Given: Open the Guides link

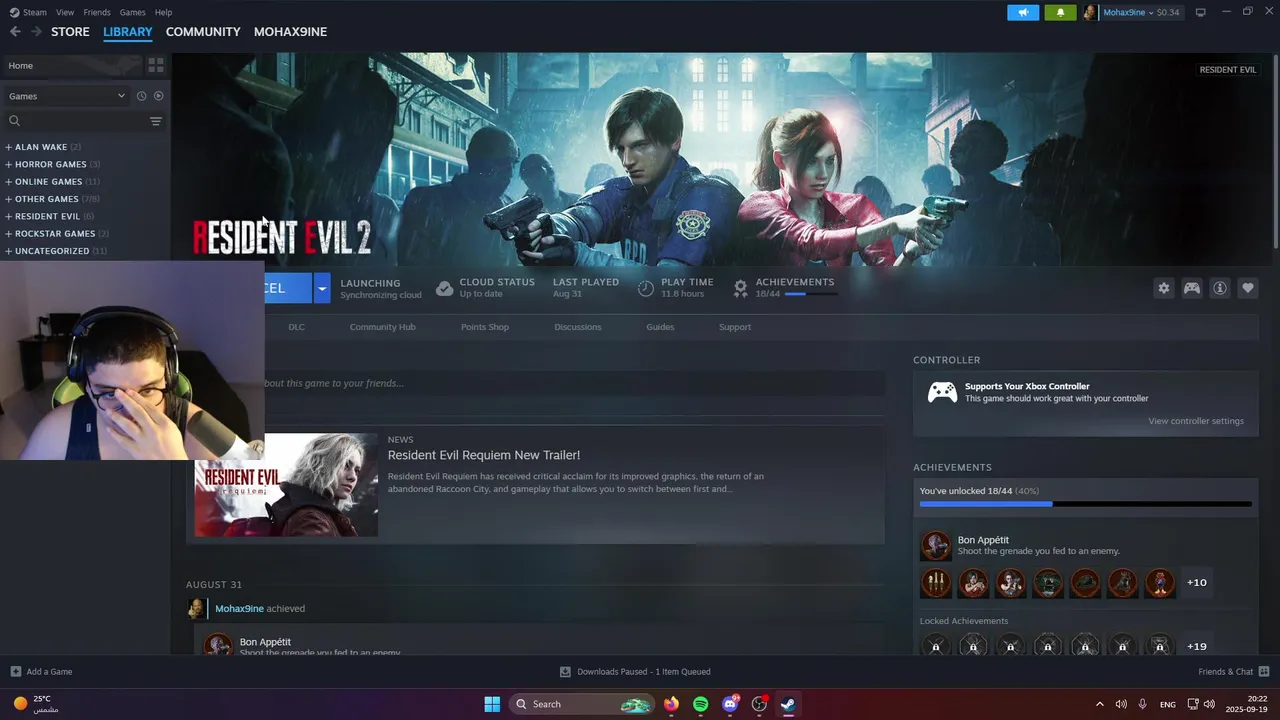Looking at the screenshot, I should (x=660, y=327).
